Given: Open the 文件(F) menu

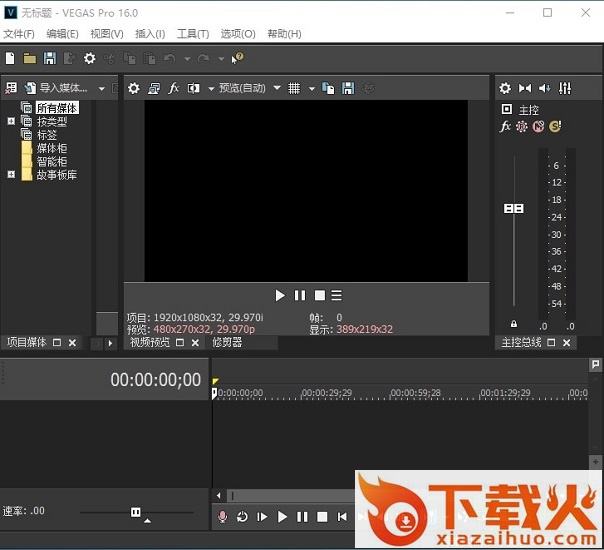Looking at the screenshot, I should [18, 34].
